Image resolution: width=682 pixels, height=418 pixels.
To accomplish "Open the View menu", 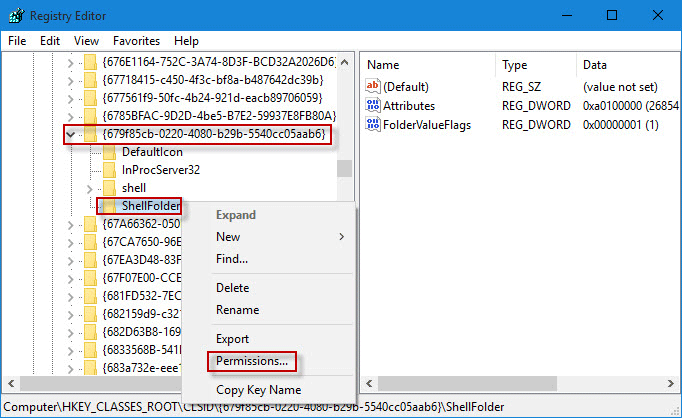I will click(86, 41).
